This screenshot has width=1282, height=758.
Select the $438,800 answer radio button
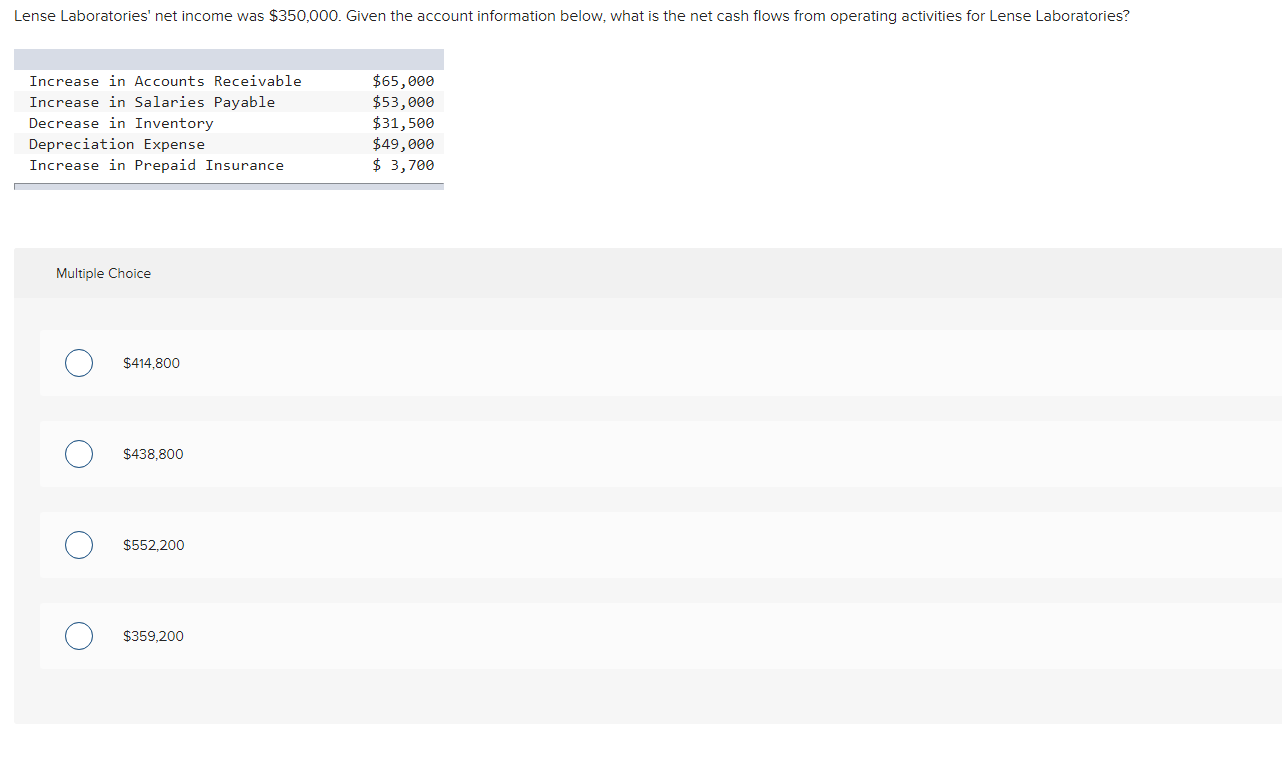(x=79, y=454)
